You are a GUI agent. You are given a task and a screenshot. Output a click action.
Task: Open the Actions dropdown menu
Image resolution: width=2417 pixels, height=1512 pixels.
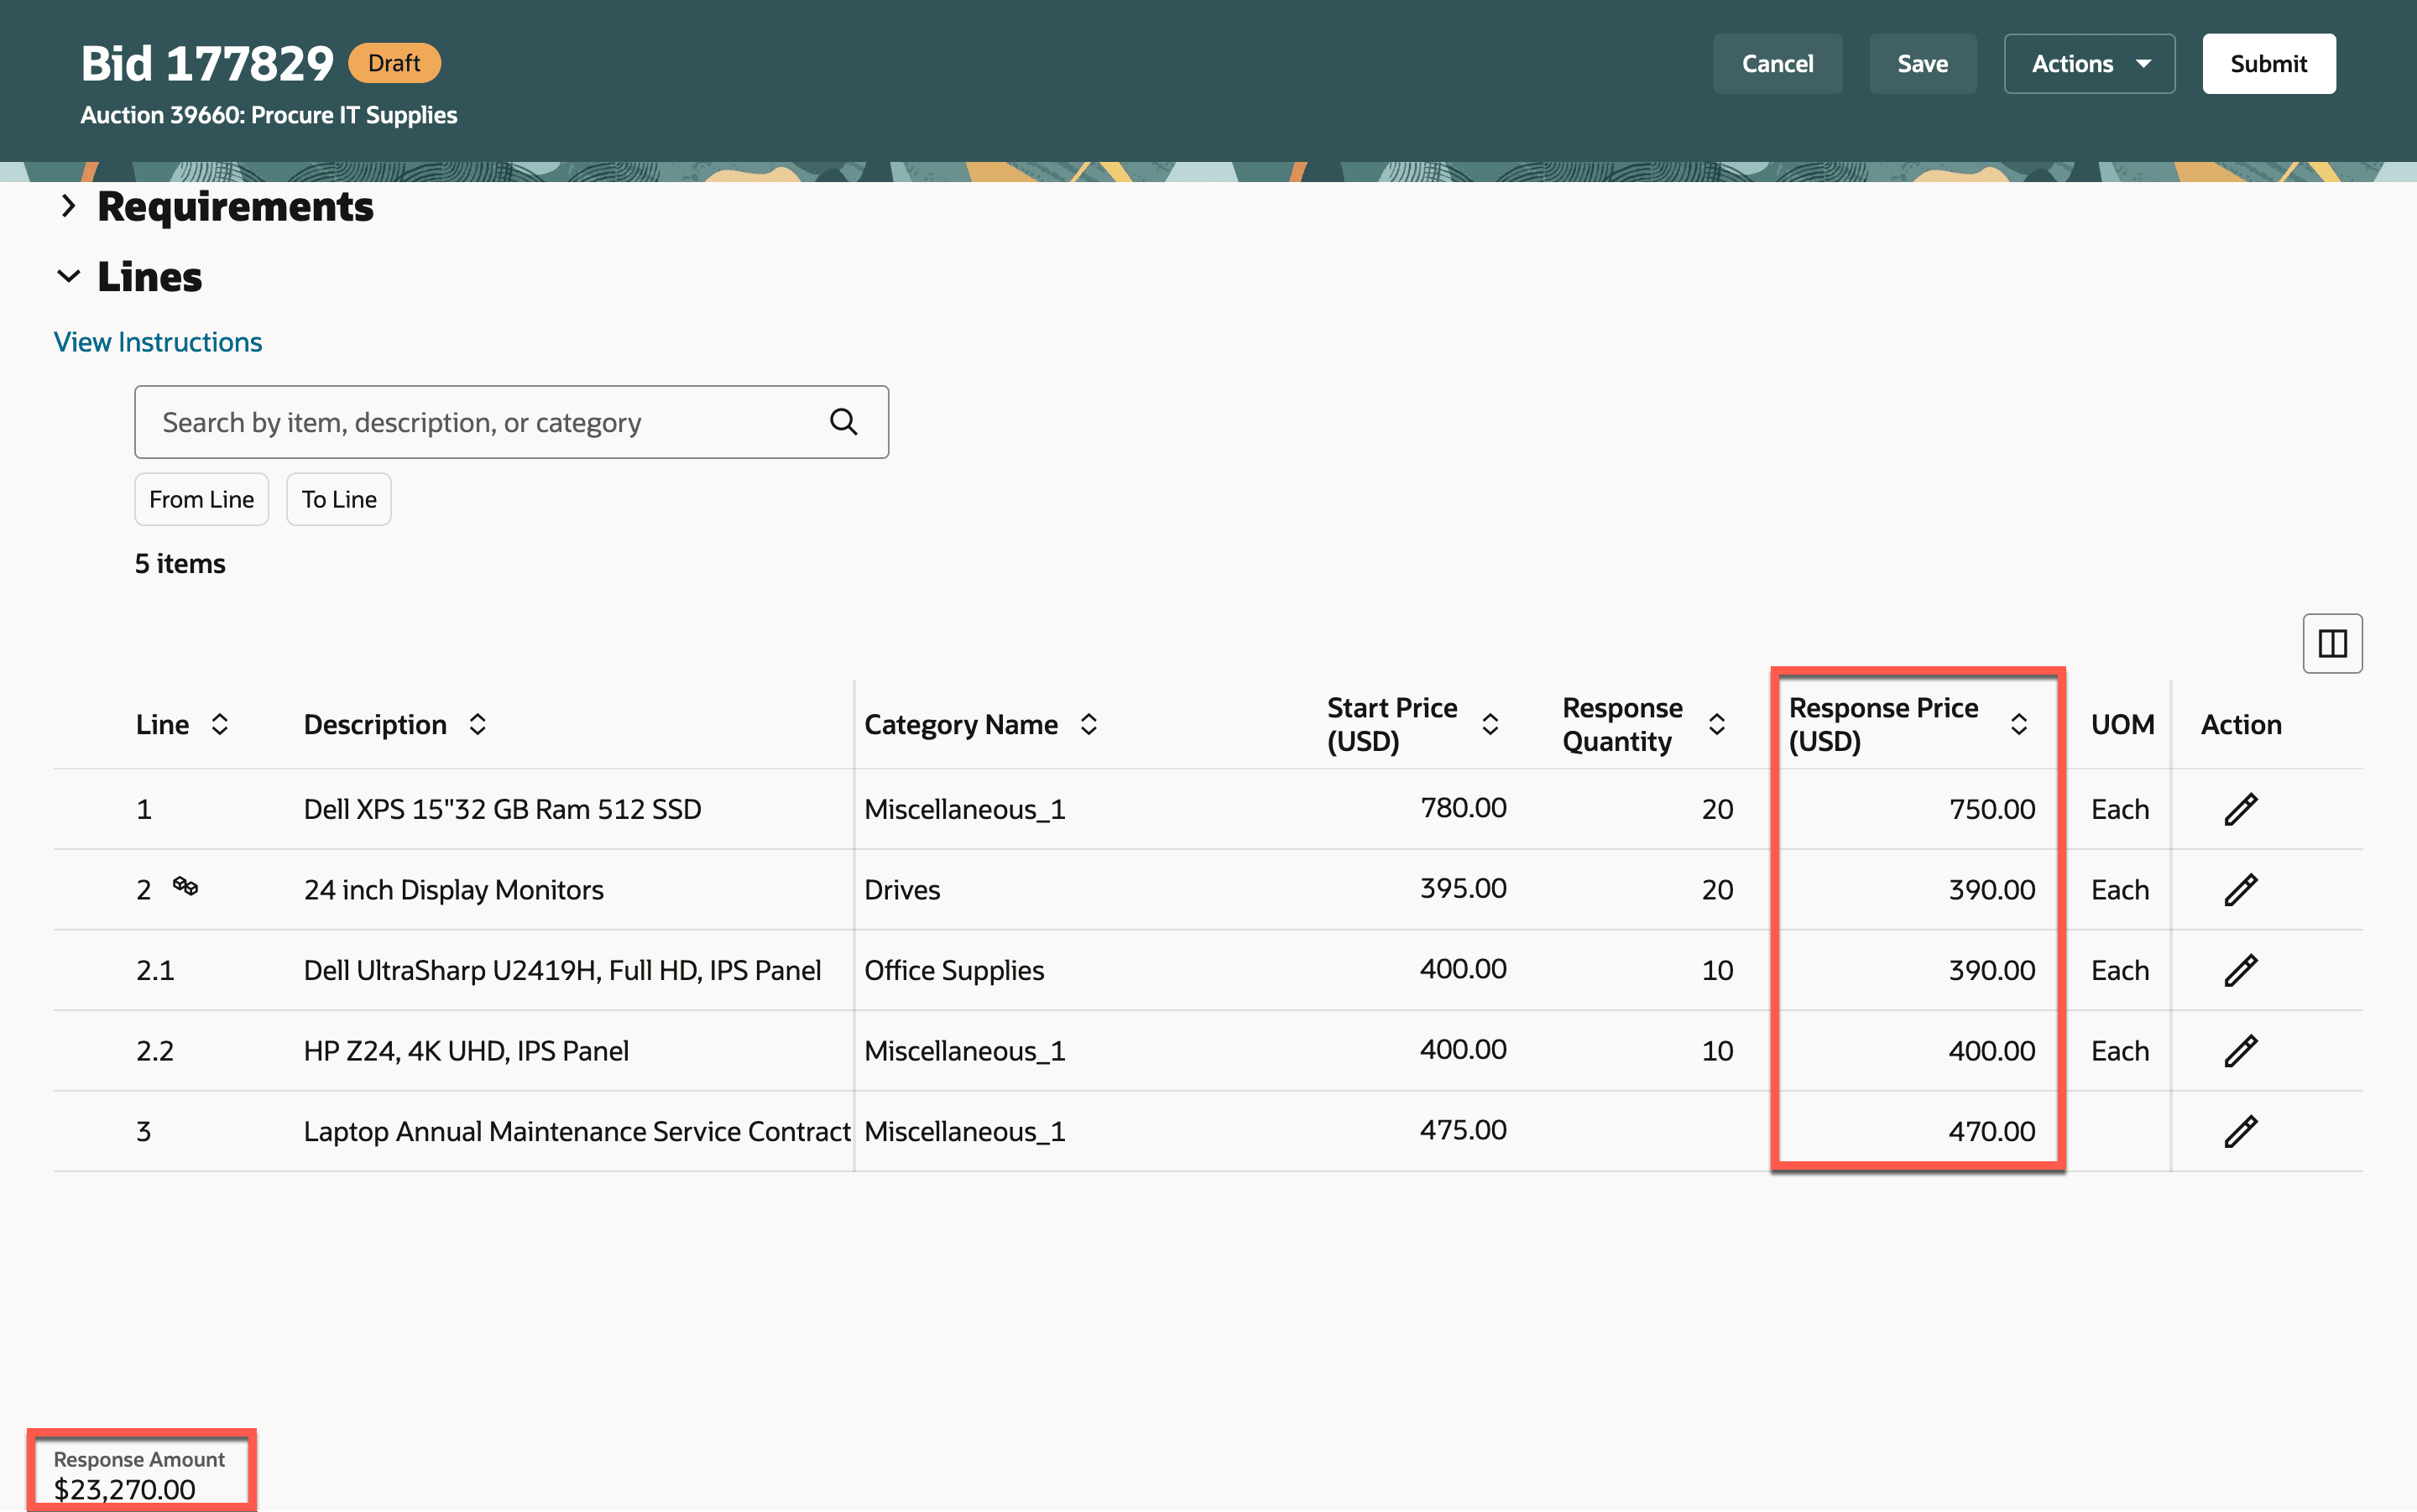pos(2089,64)
